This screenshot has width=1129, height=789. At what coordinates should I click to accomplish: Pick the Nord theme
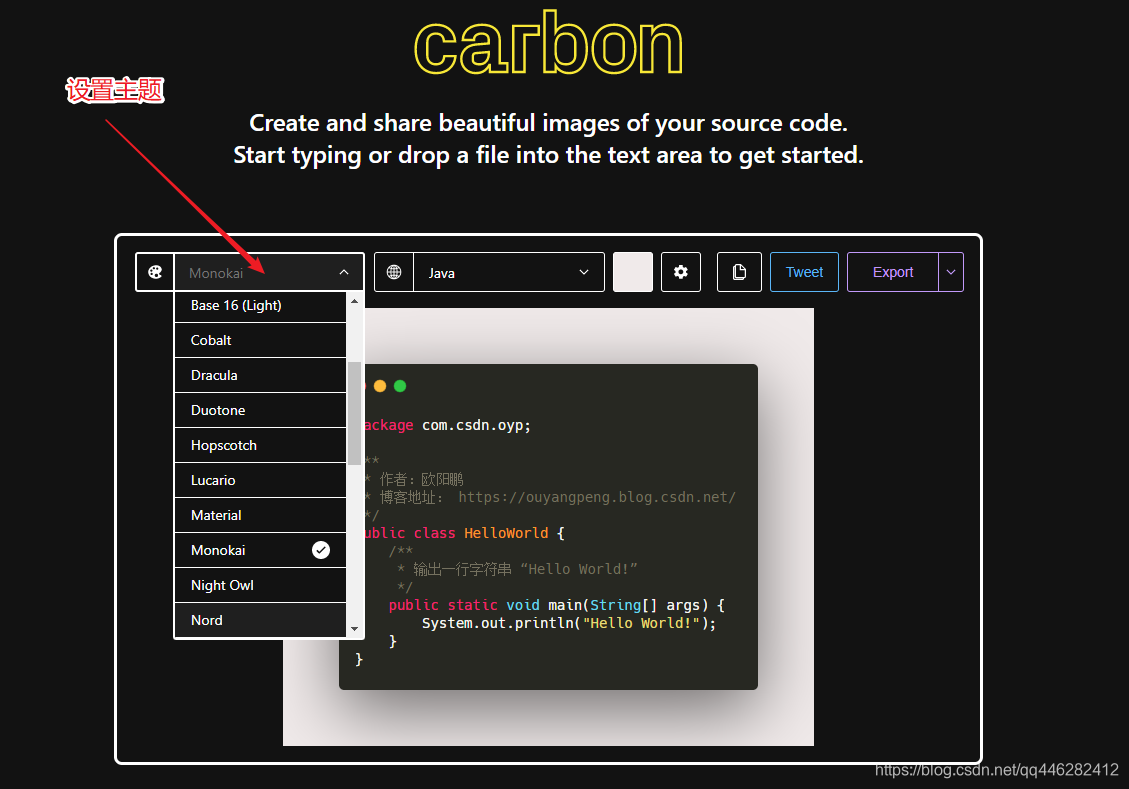[261, 620]
